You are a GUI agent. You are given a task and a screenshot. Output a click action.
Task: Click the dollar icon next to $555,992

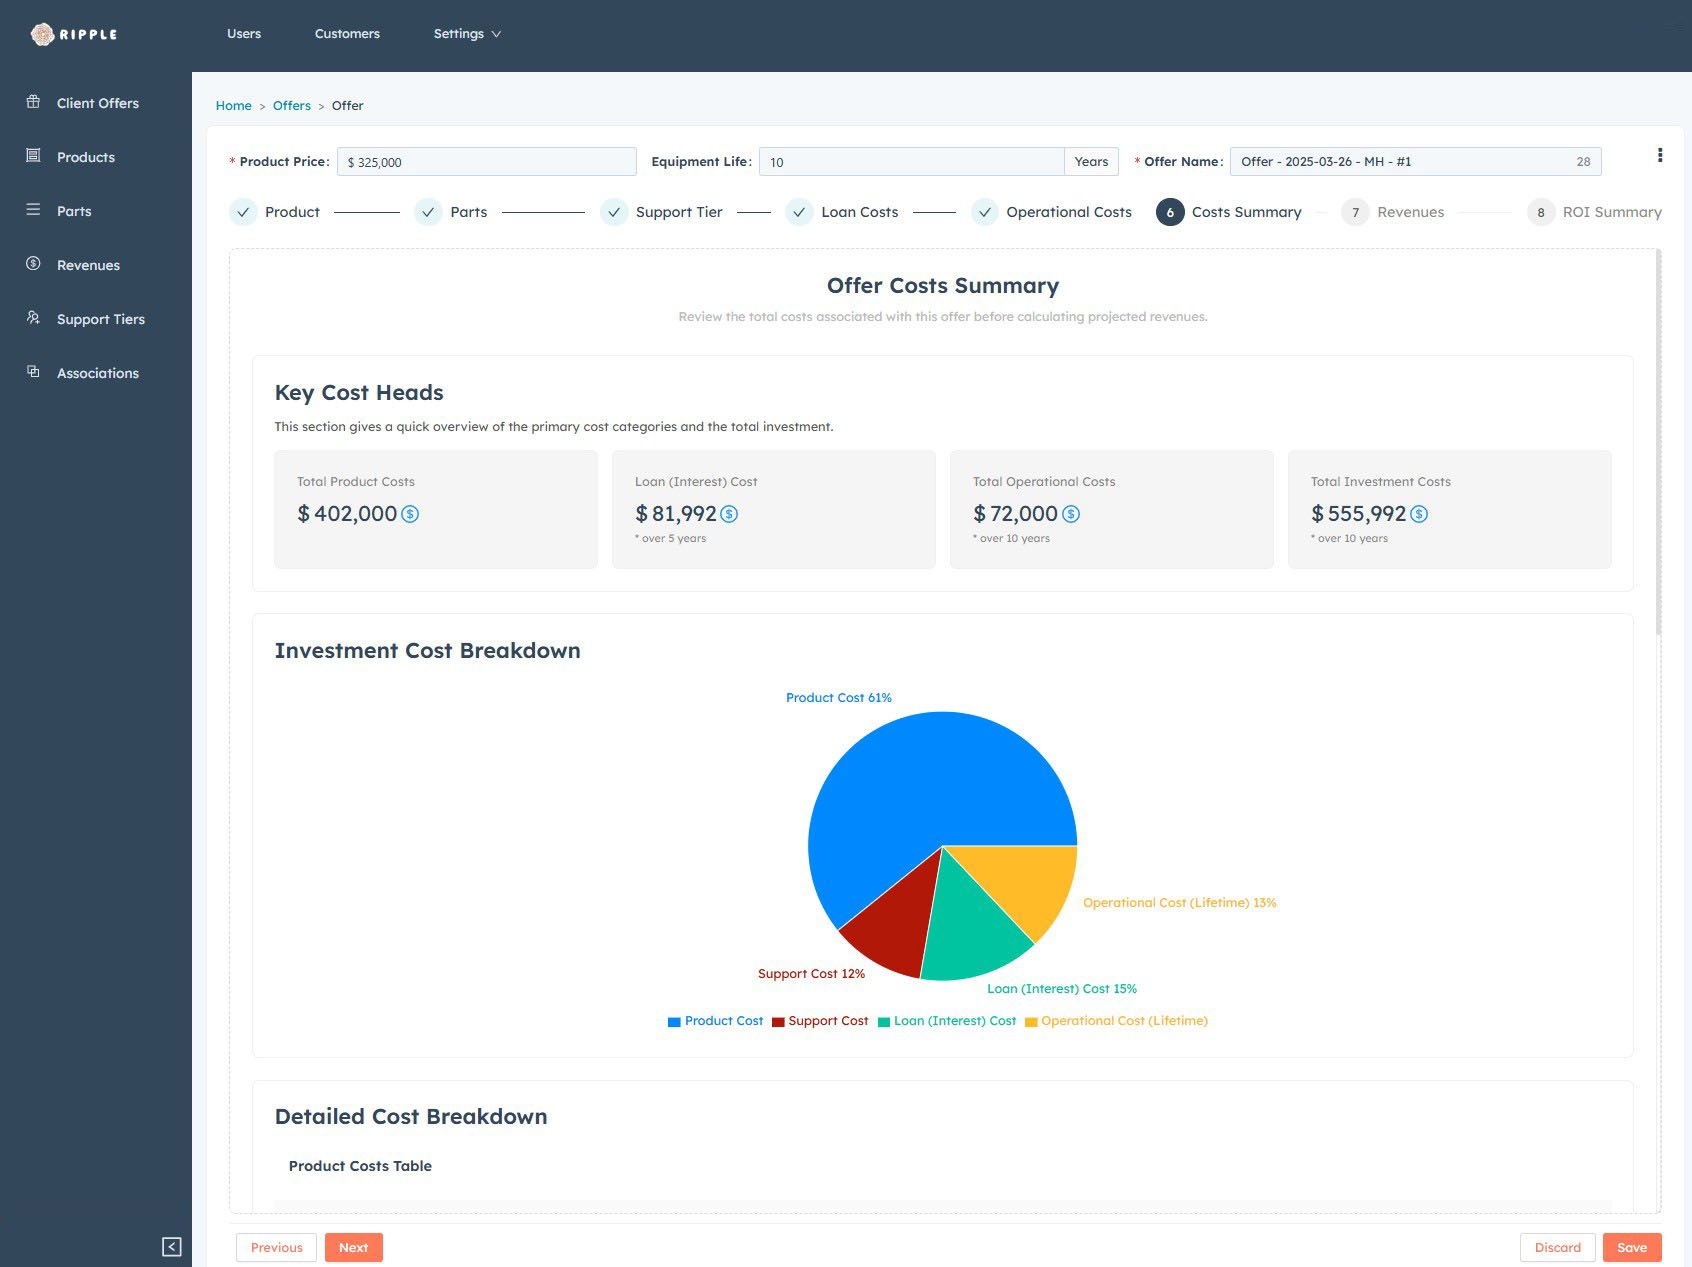(1419, 514)
